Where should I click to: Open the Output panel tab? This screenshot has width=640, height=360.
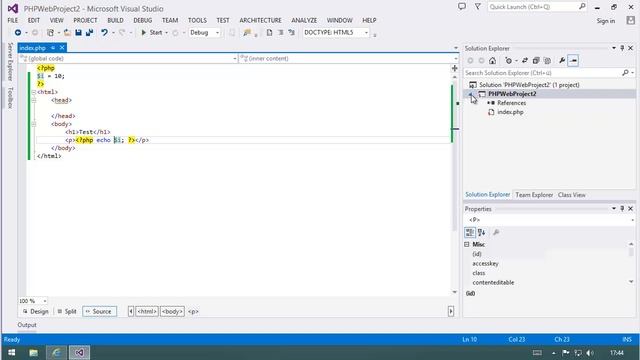point(27,325)
